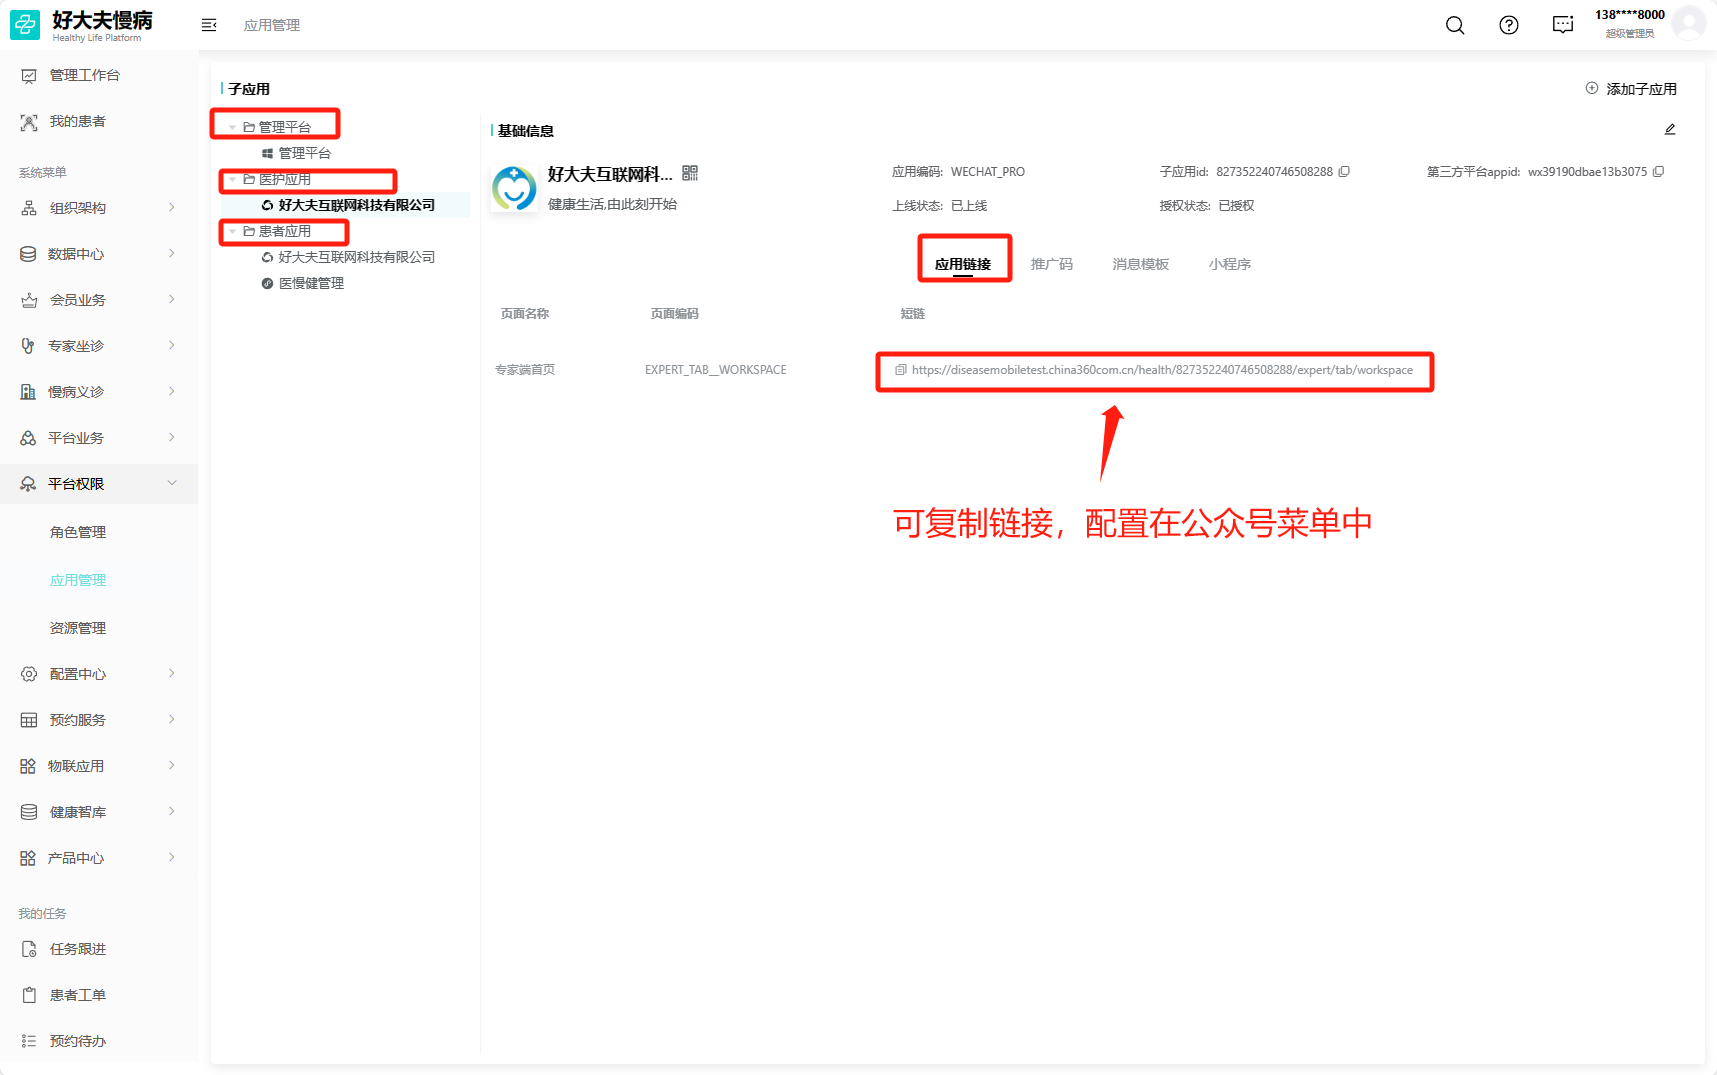Open 患者工单 in the sidebar
Image resolution: width=1717 pixels, height=1075 pixels.
[78, 995]
